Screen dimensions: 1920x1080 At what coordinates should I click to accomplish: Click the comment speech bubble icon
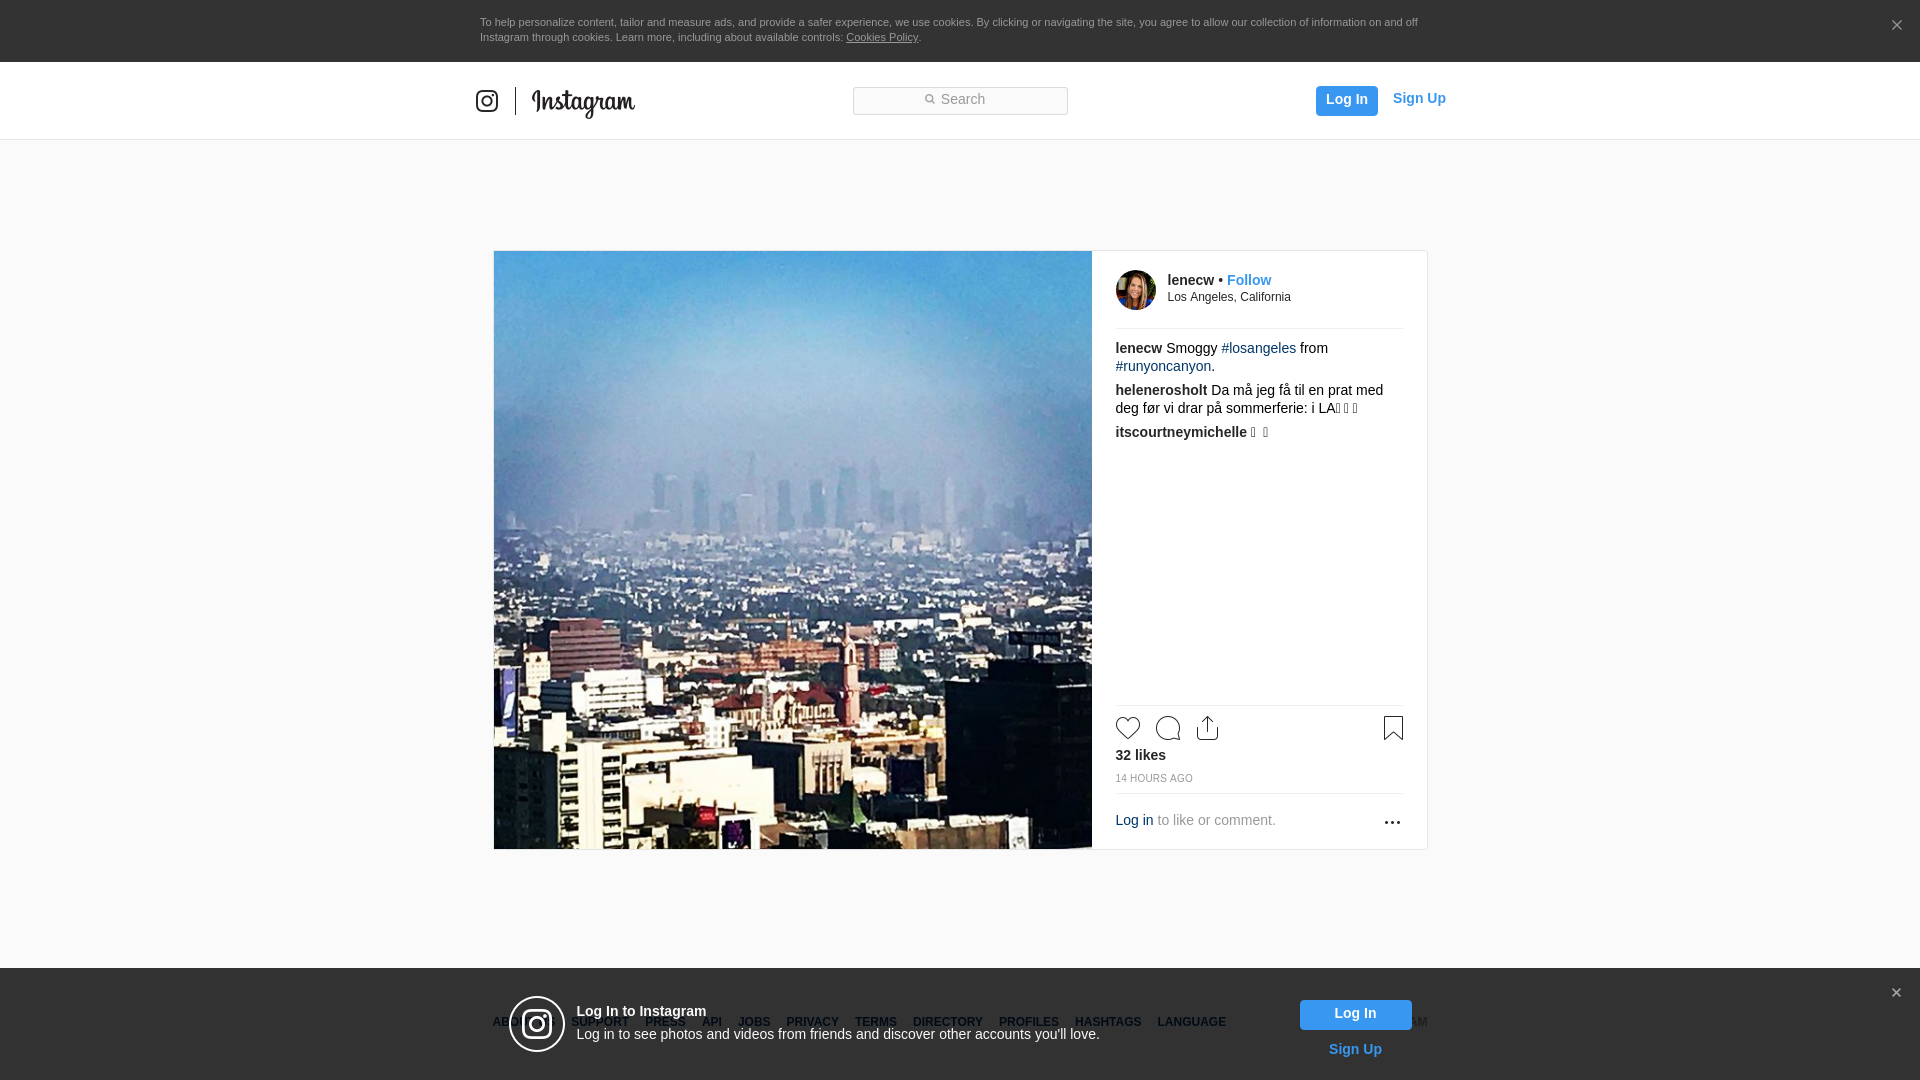1168,728
